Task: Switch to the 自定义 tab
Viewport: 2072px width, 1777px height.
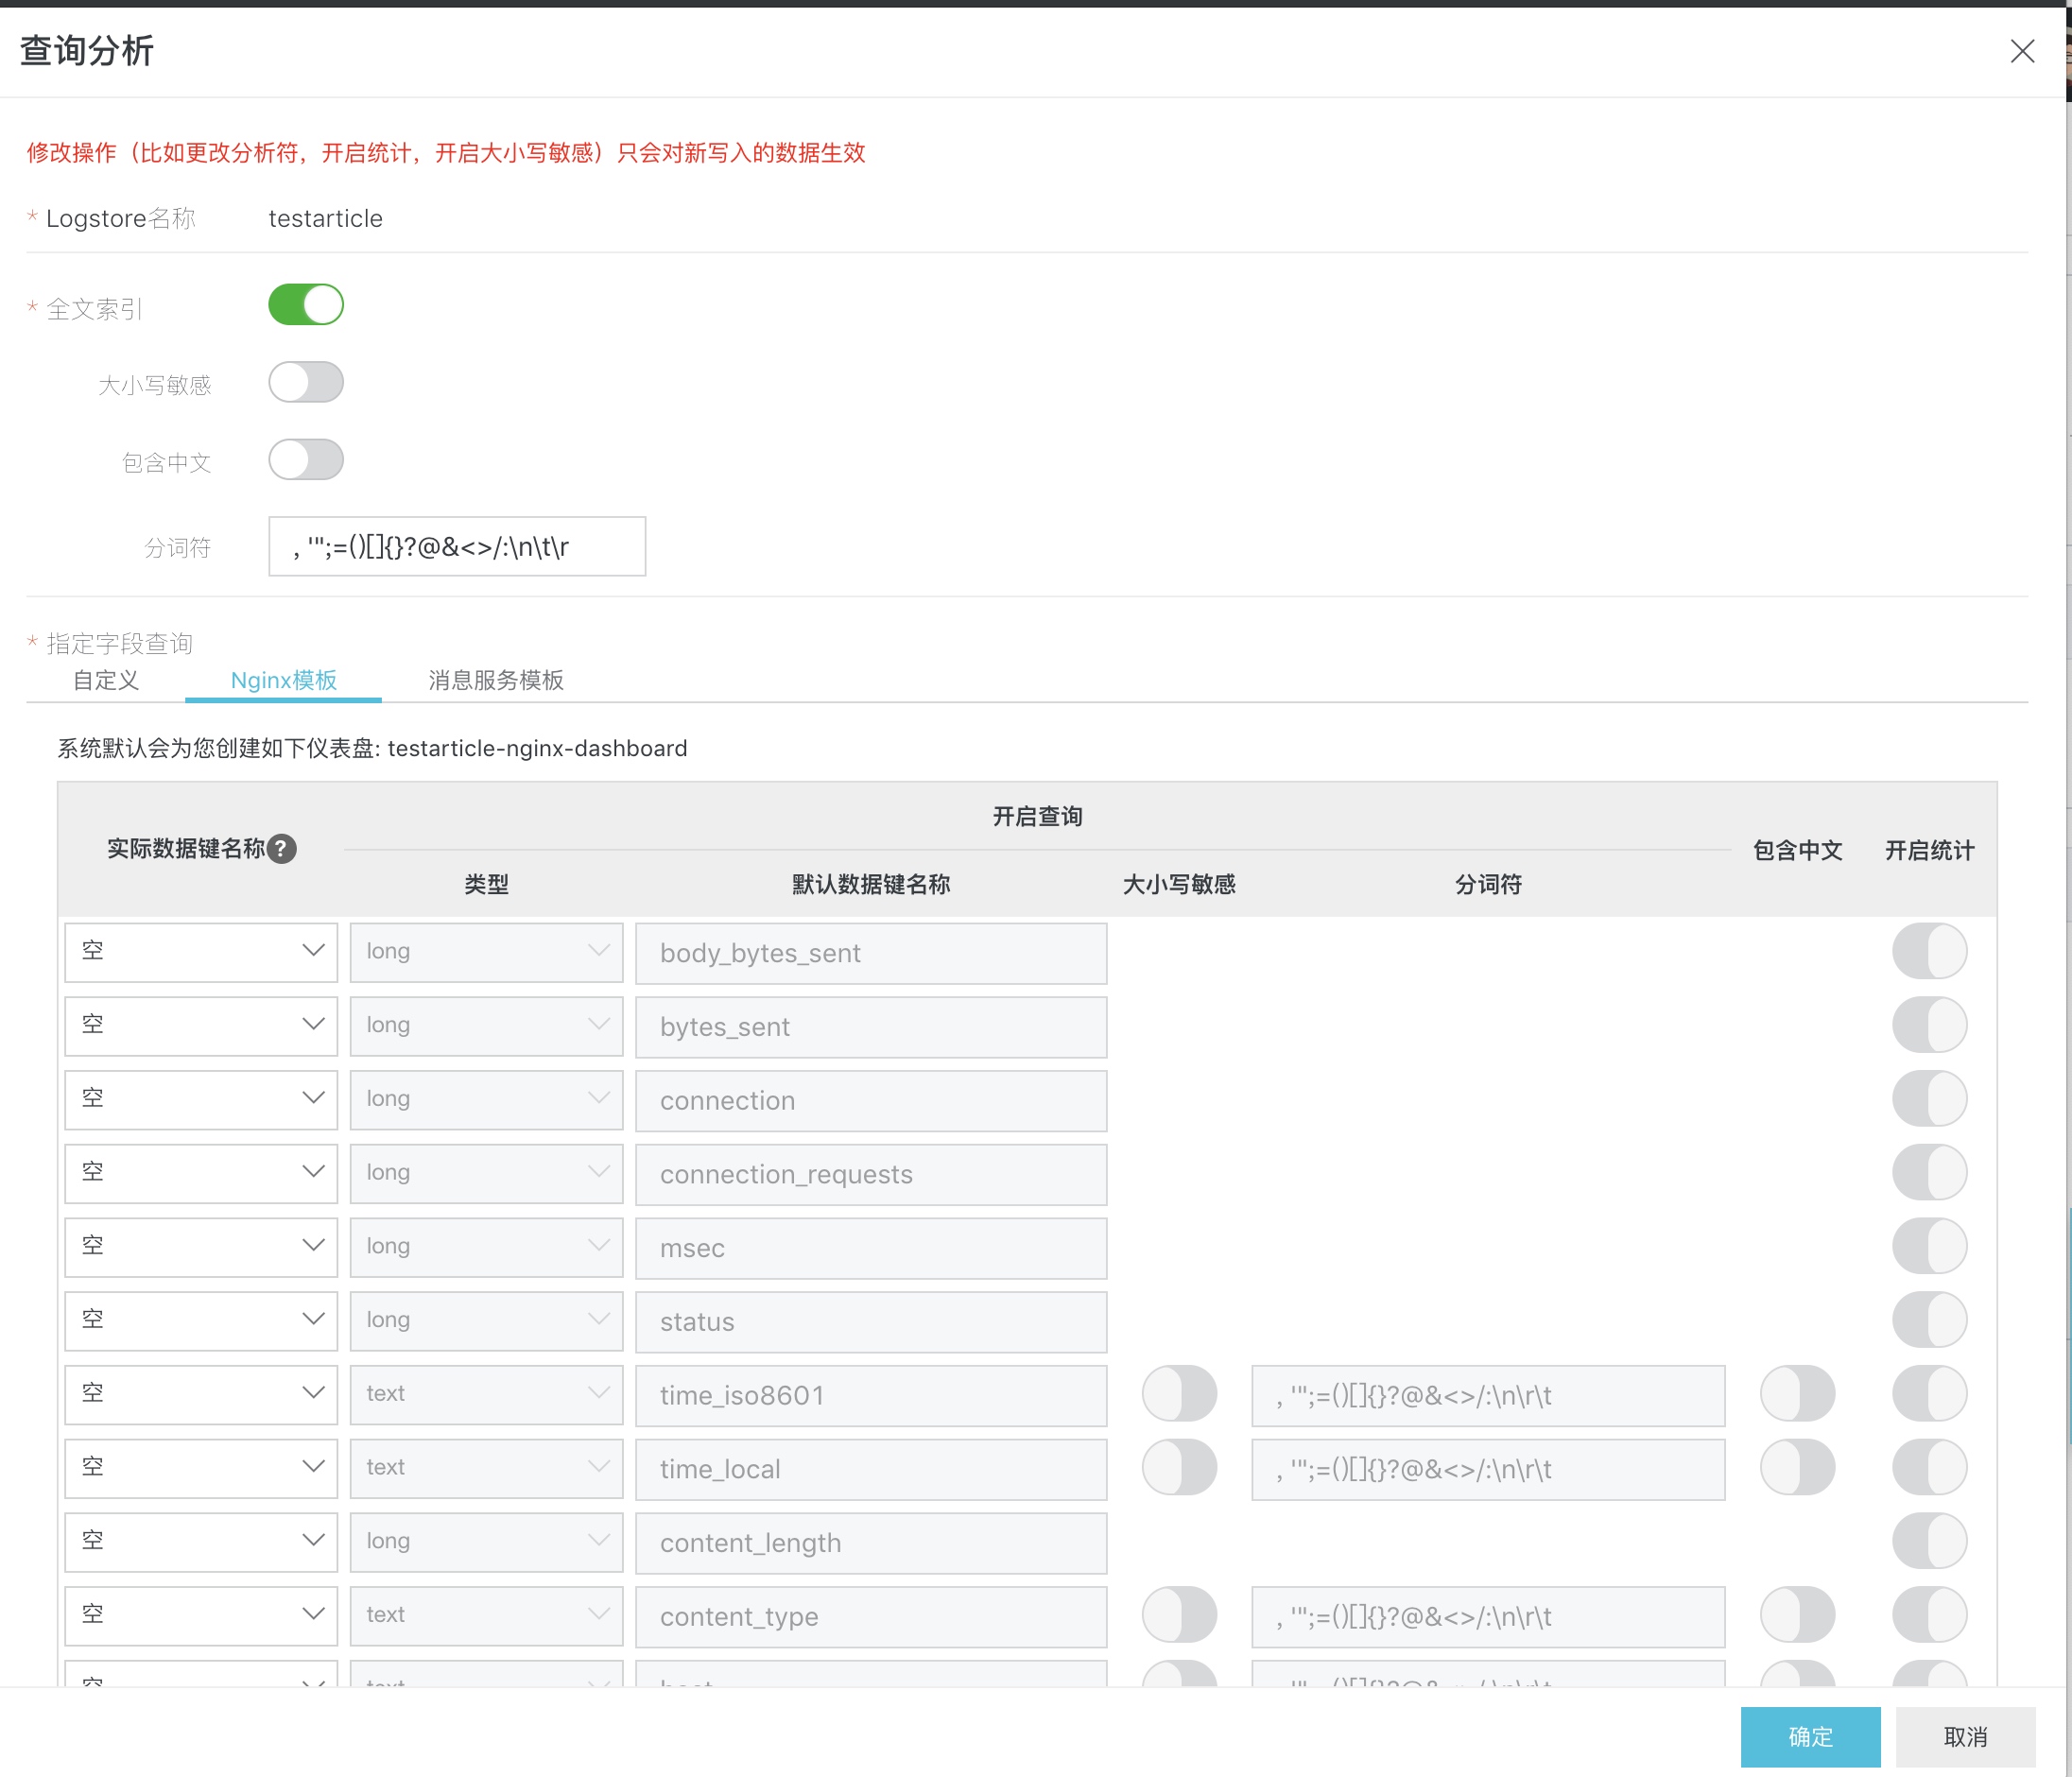Action: tap(106, 680)
